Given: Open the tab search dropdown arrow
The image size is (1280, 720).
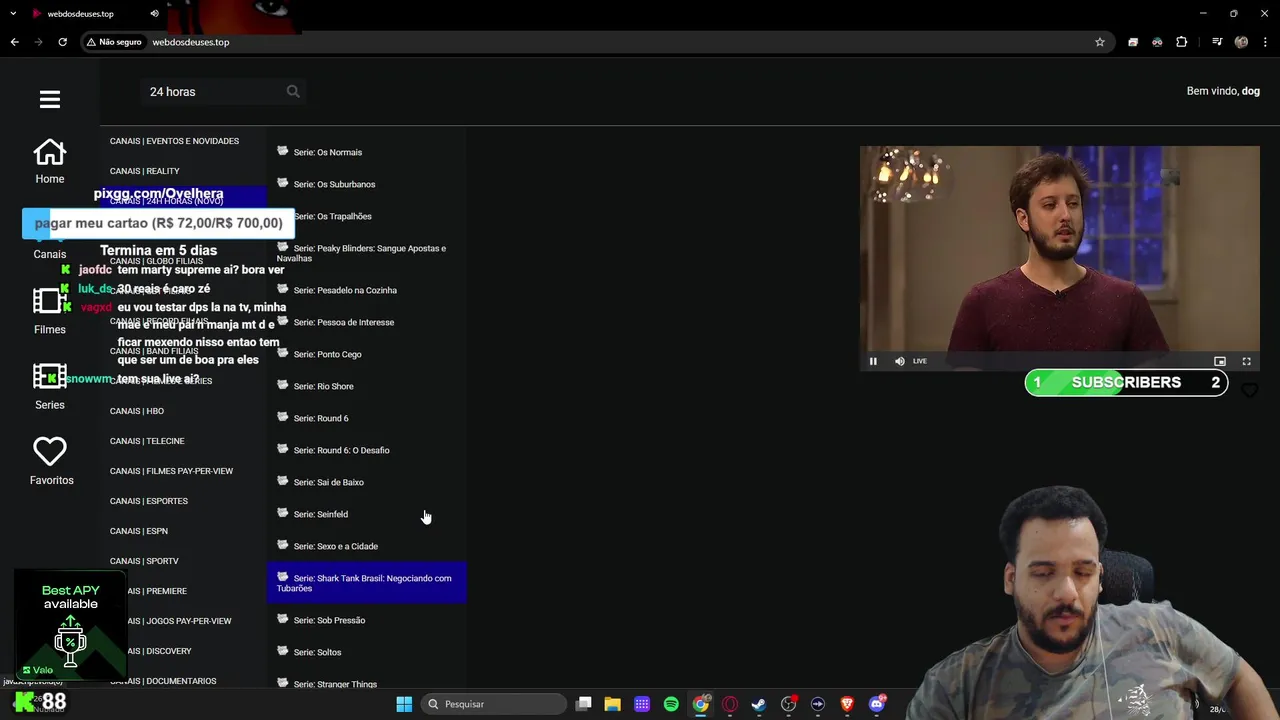Looking at the screenshot, I should (13, 14).
